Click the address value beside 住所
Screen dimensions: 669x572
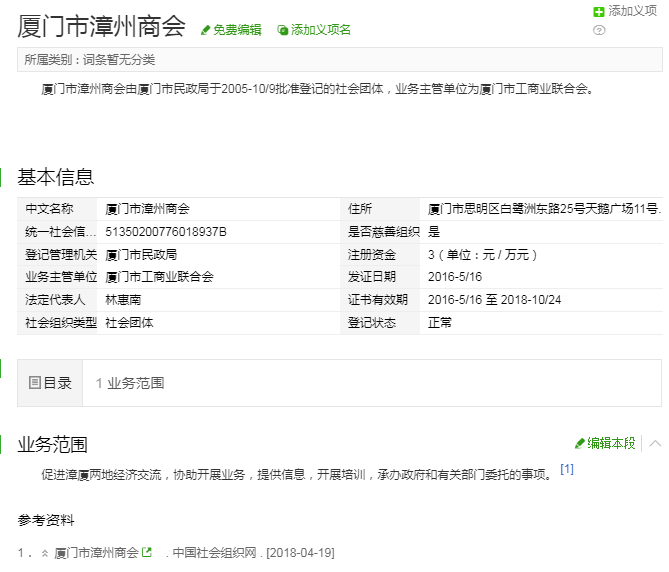pyautogui.click(x=544, y=209)
